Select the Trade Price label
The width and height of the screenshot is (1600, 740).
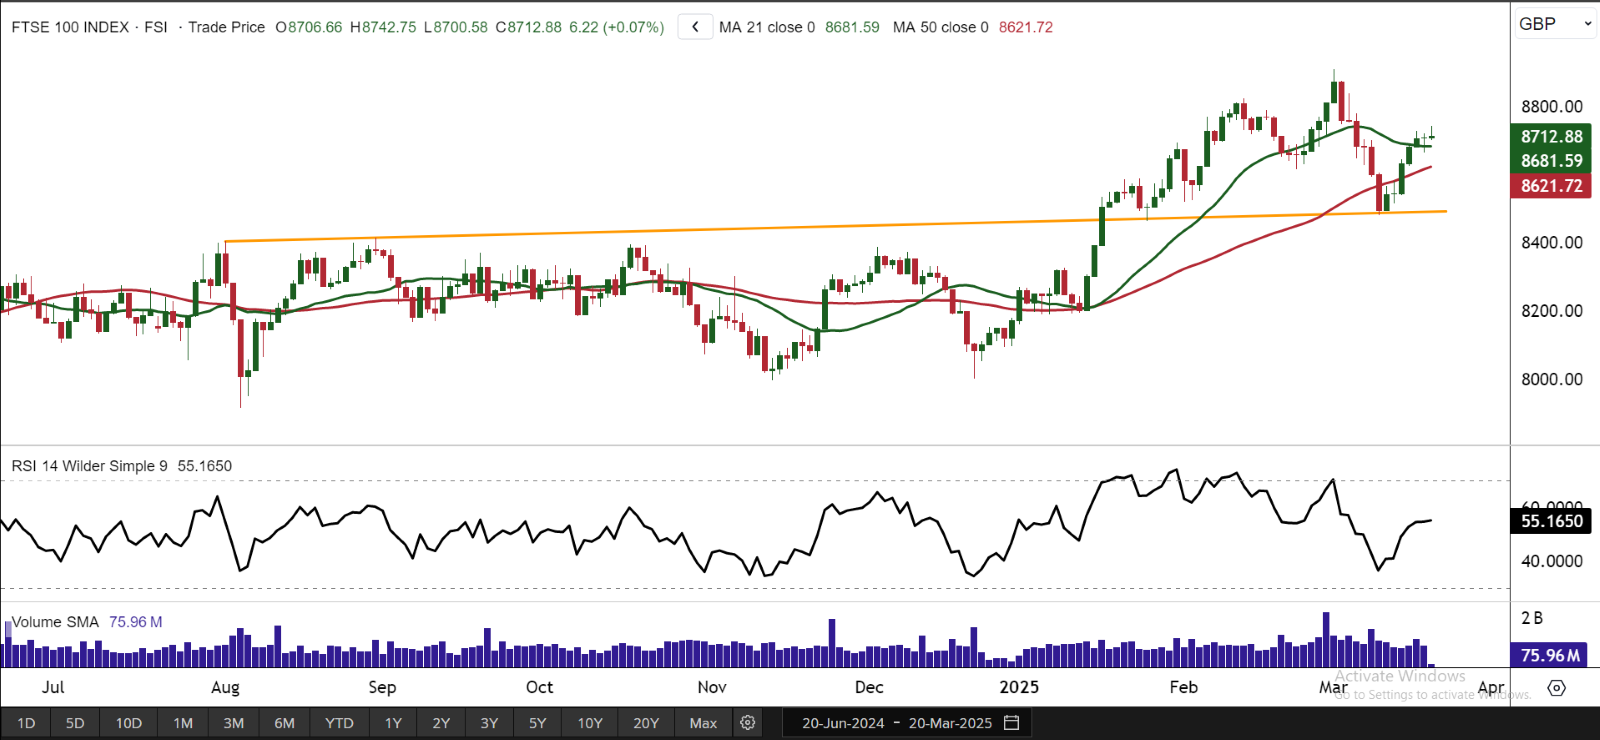[x=227, y=27]
